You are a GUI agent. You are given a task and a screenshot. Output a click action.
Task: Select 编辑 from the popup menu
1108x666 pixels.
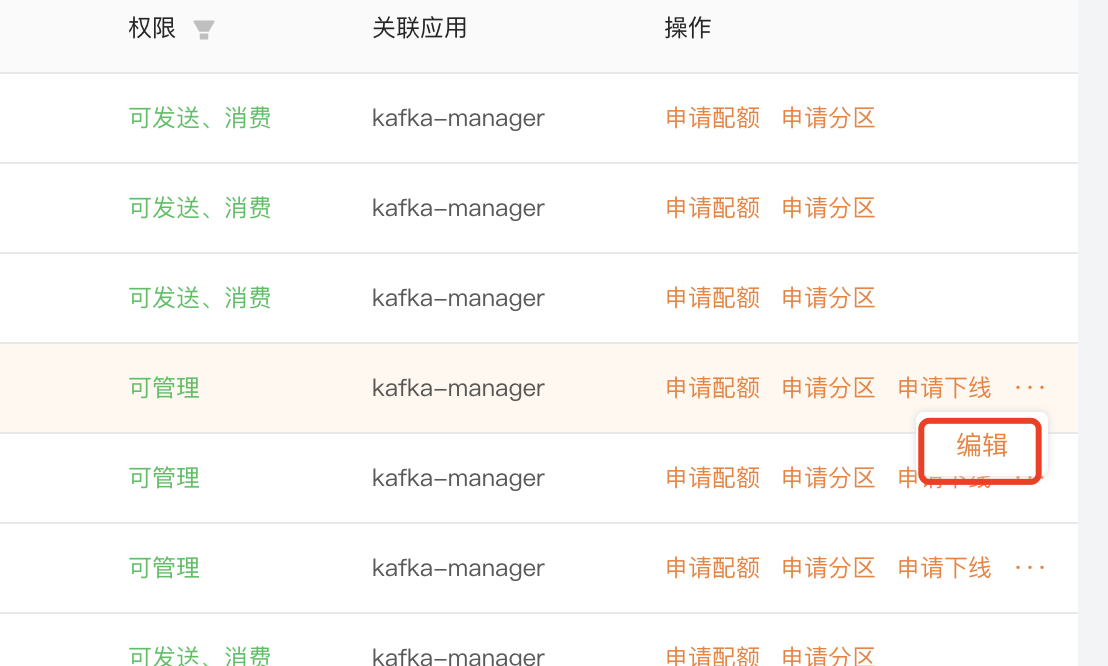click(x=982, y=446)
